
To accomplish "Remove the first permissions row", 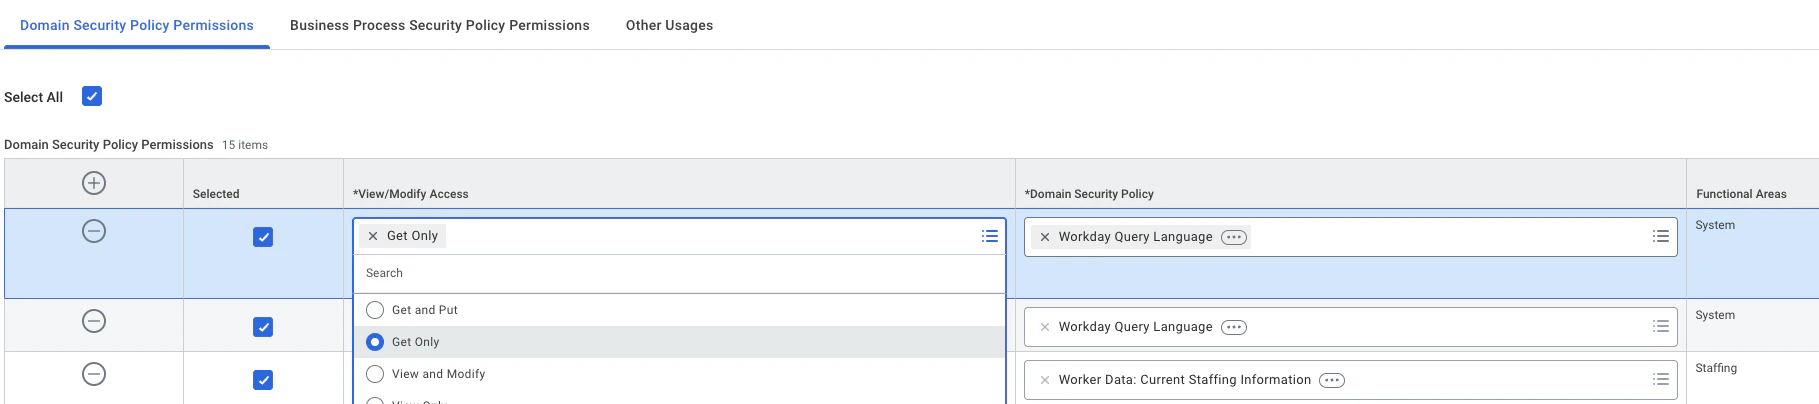I will coord(94,231).
